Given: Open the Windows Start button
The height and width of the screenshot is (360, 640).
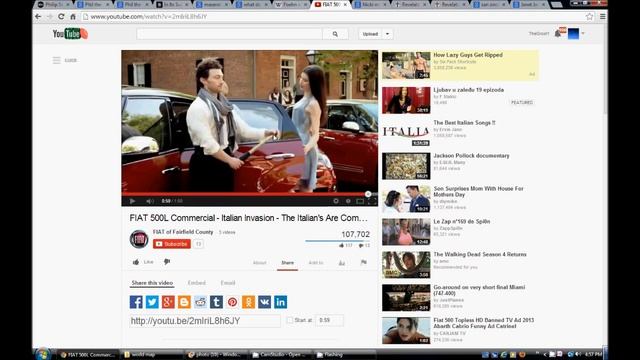Looking at the screenshot, I should coord(42,354).
